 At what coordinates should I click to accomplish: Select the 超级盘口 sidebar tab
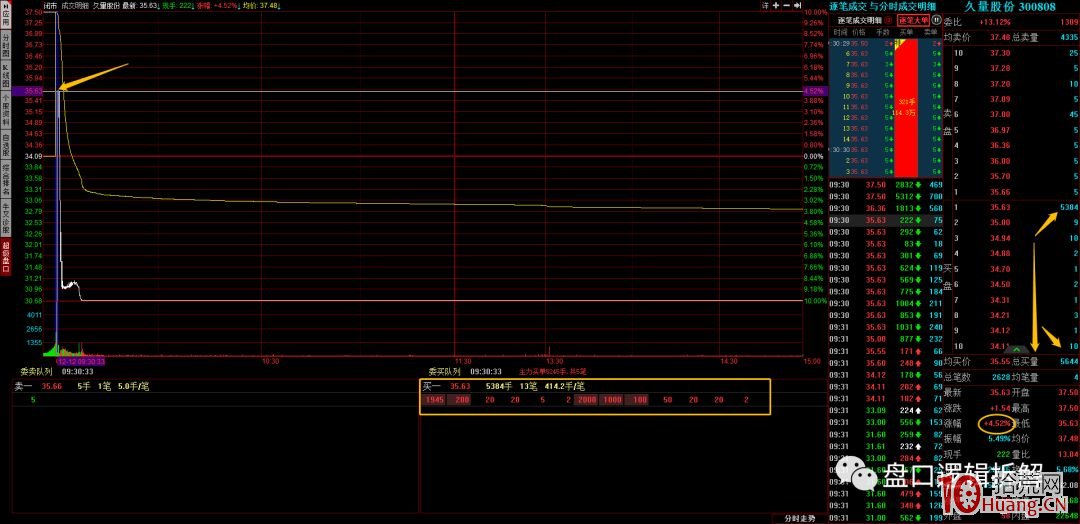click(x=6, y=256)
